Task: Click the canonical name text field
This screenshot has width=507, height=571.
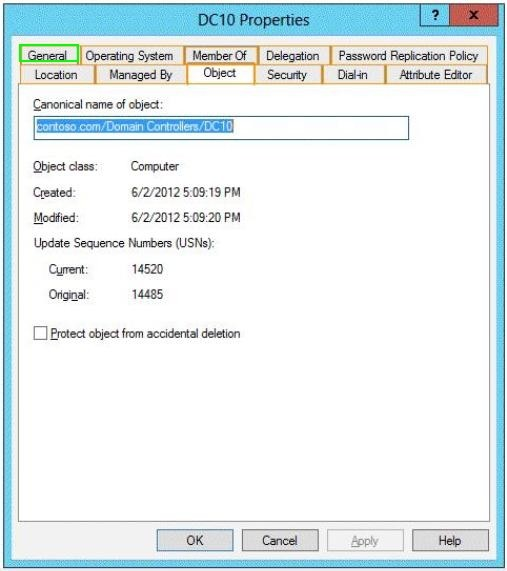Action: tap(221, 127)
